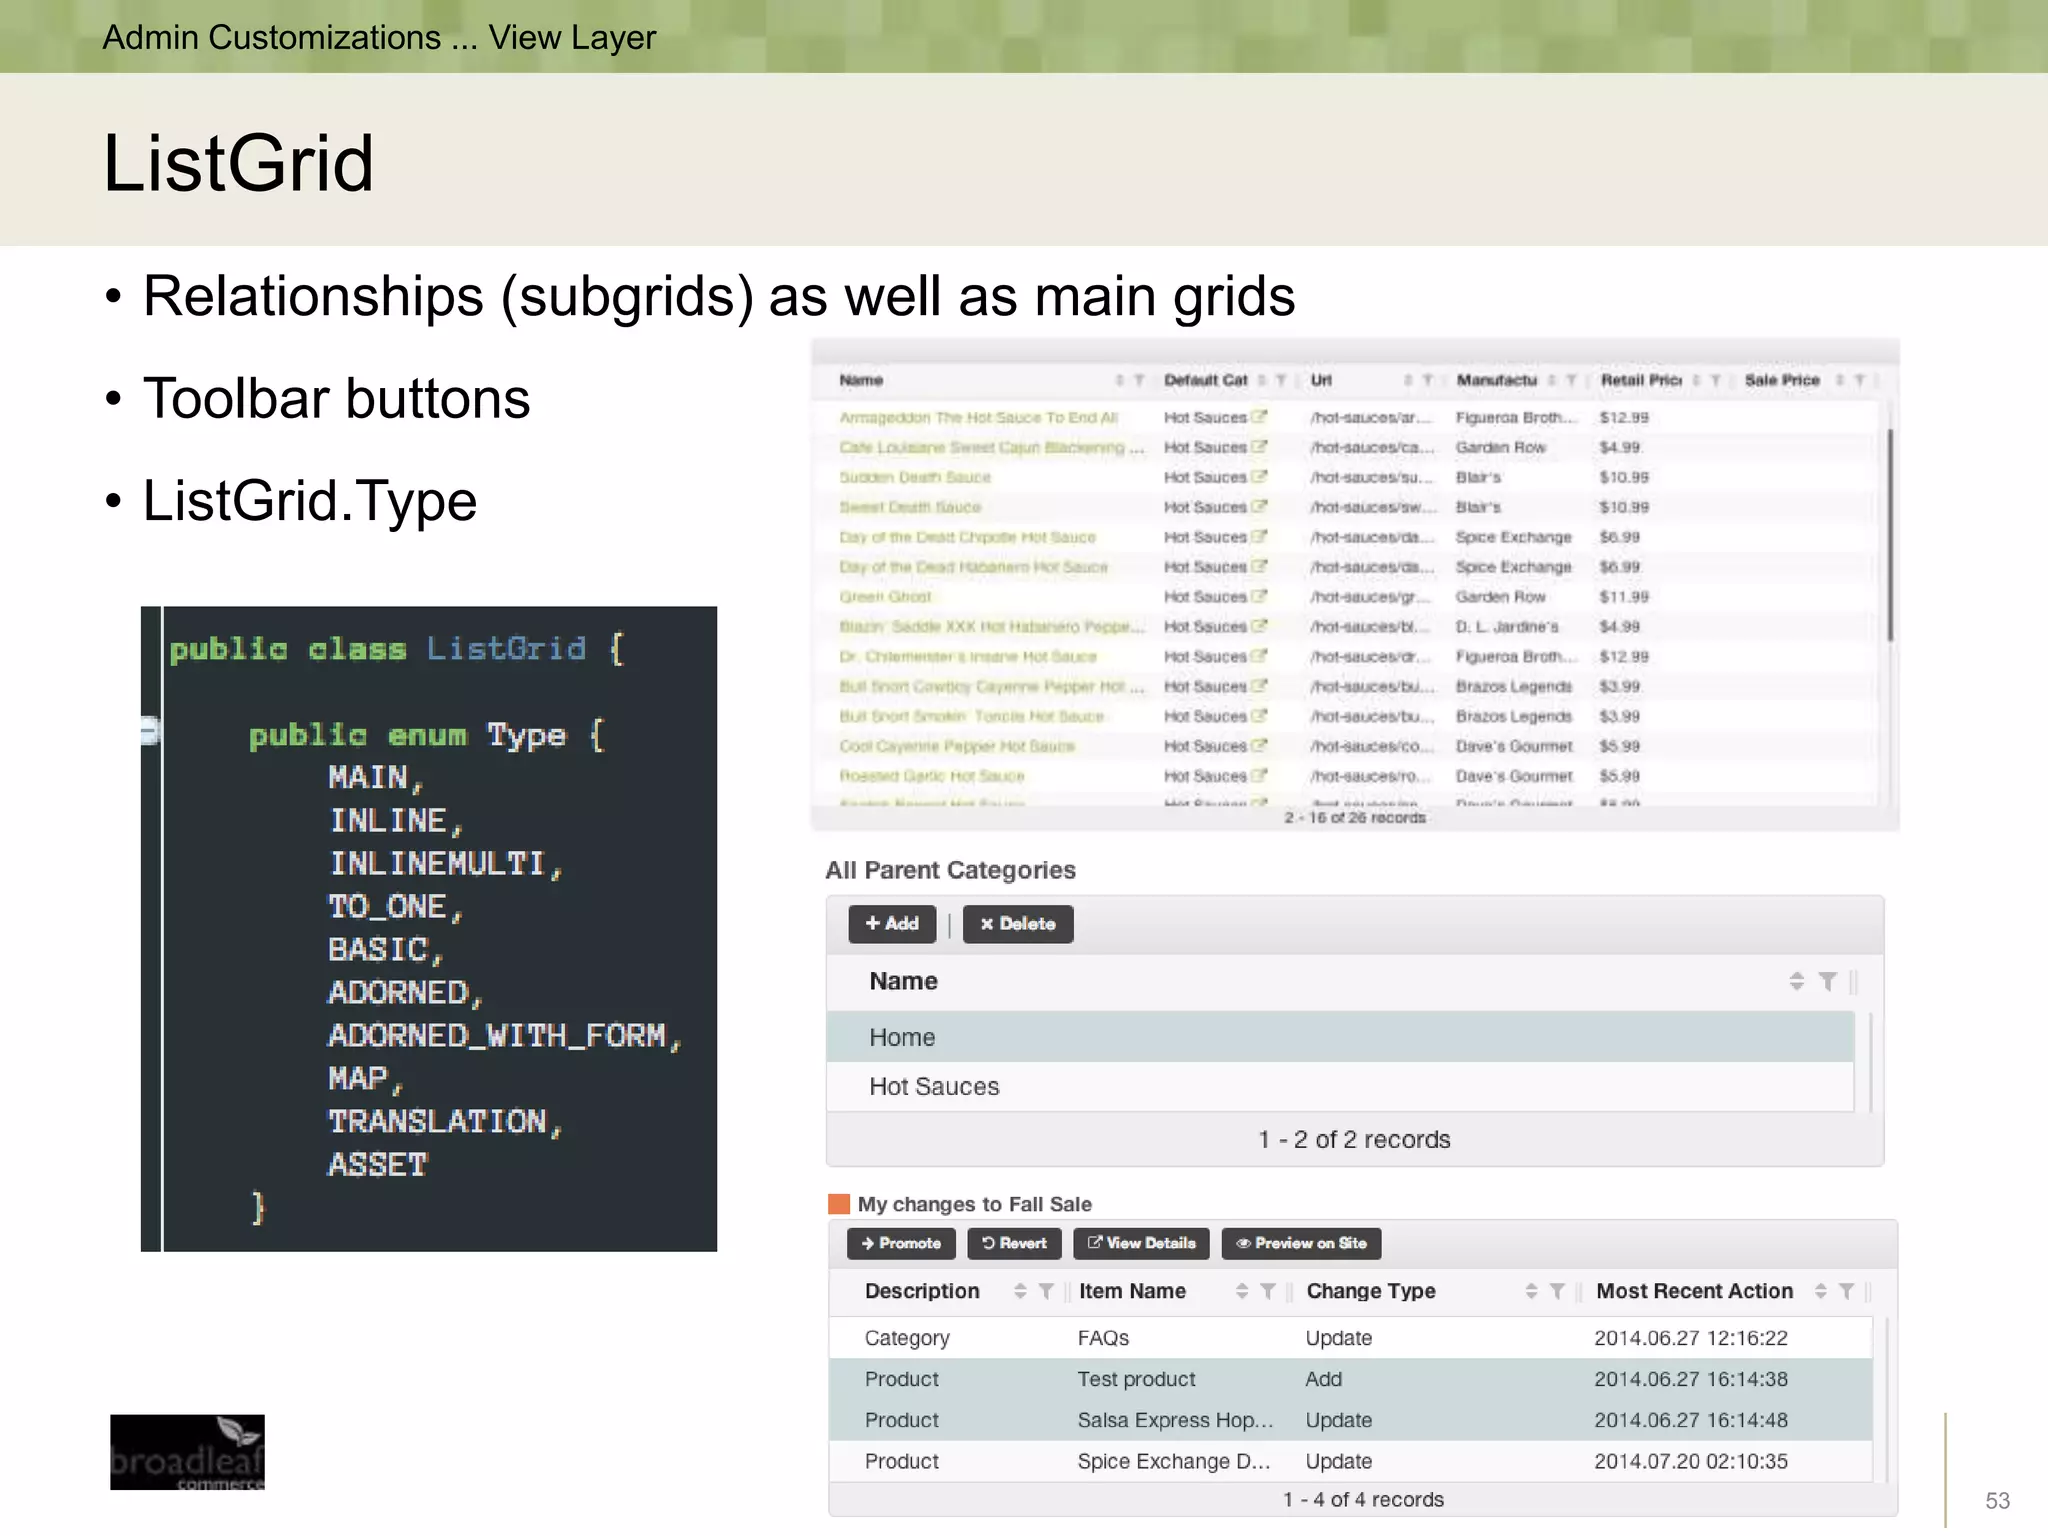Sort changes by Description column

pos(1020,1291)
